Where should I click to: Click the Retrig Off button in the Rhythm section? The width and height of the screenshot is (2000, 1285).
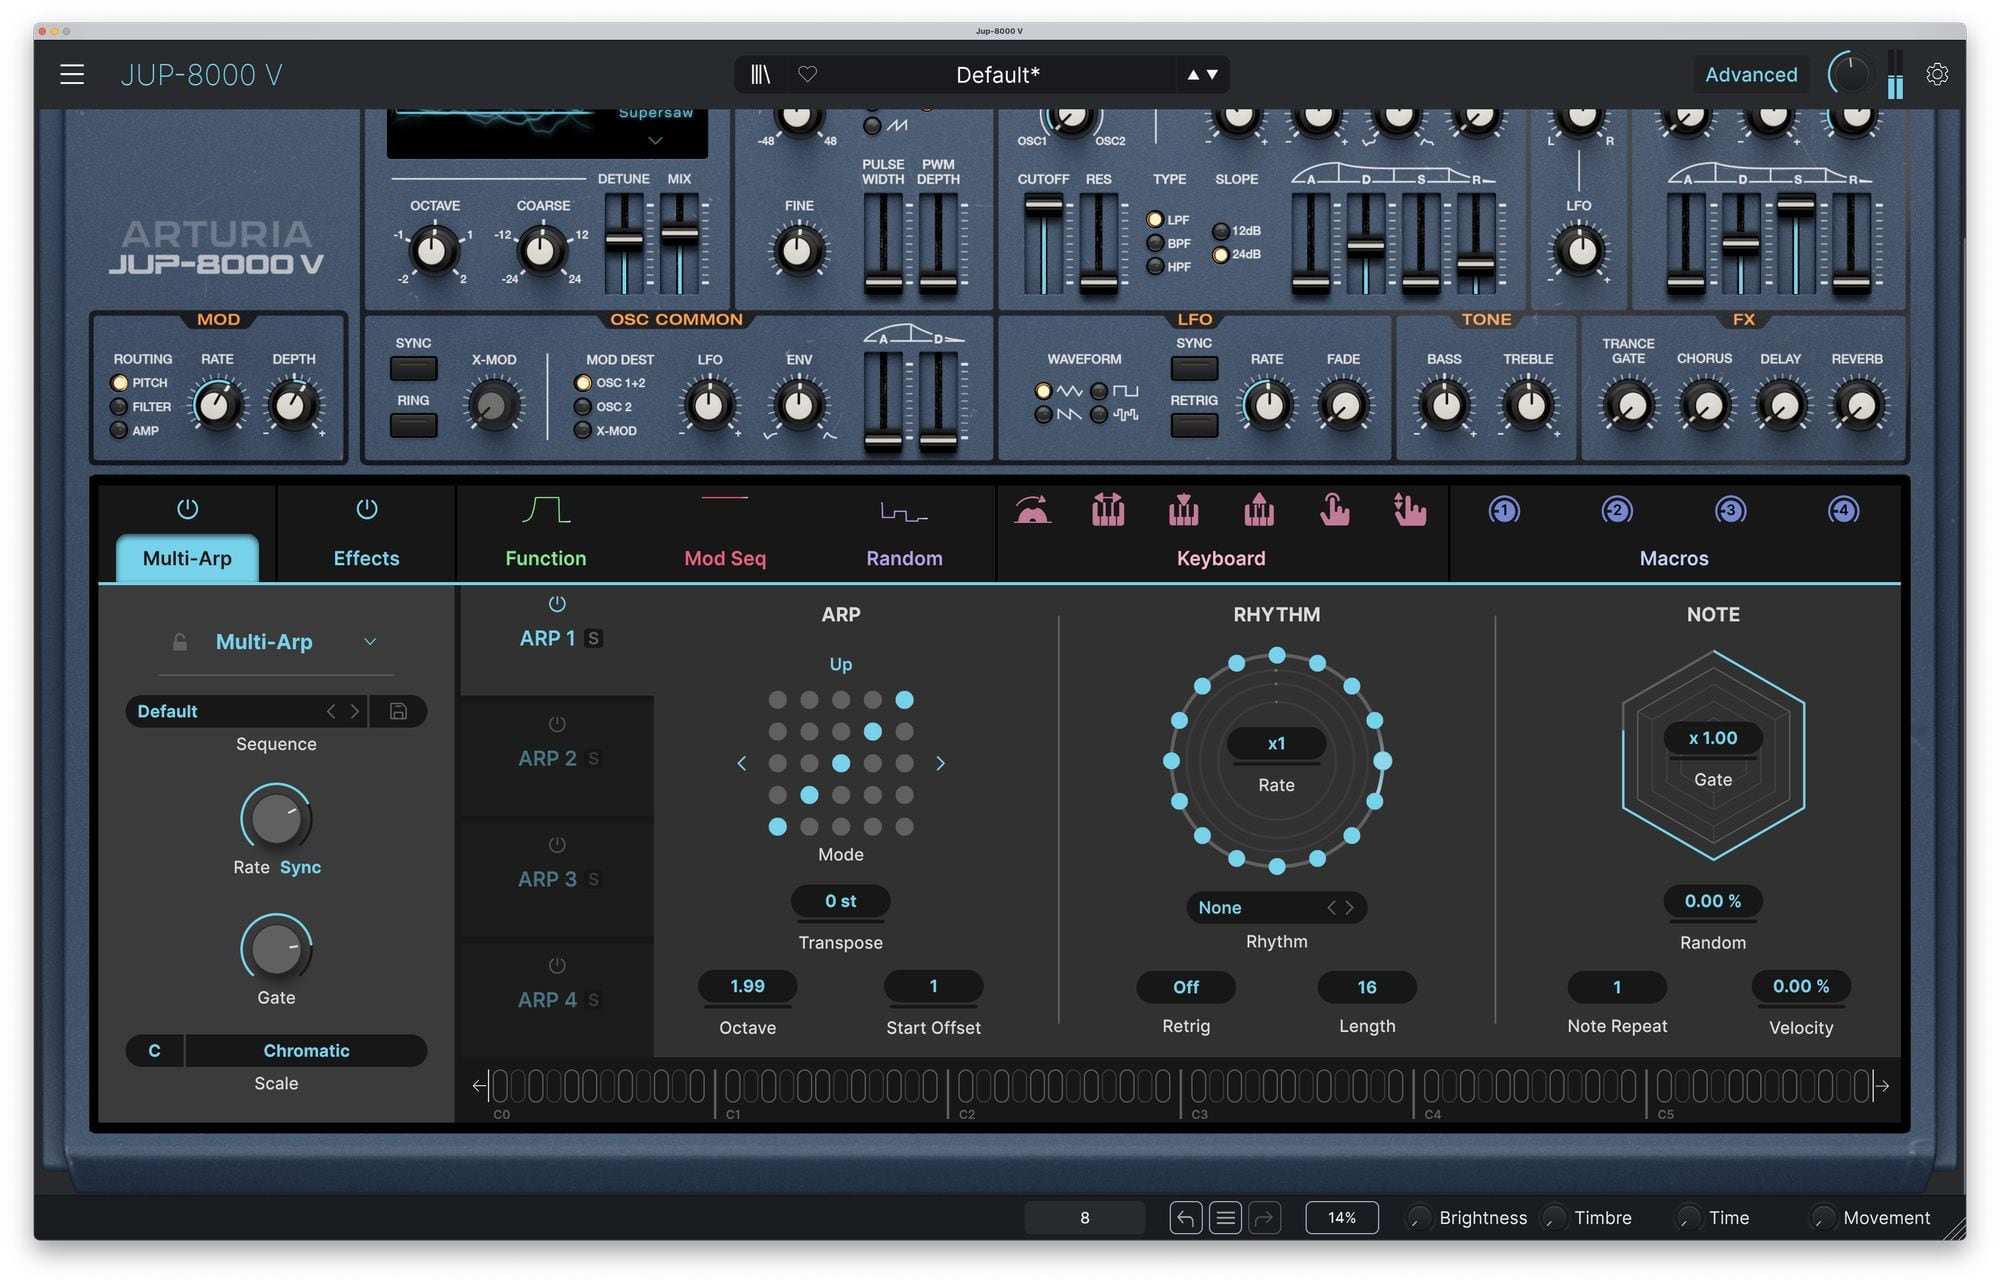tap(1184, 987)
